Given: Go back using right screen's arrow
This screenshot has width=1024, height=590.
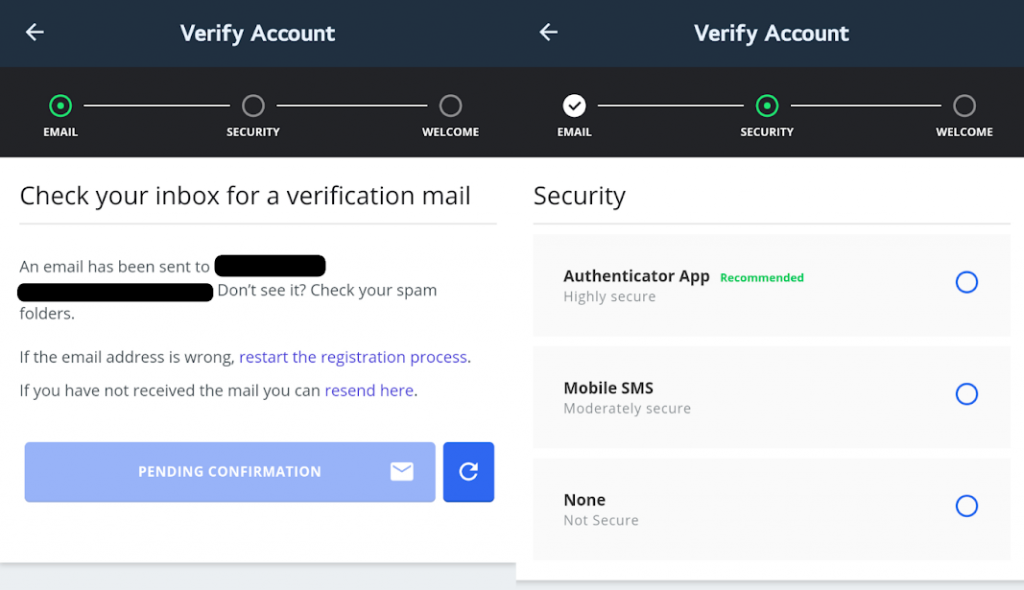Looking at the screenshot, I should point(549,32).
